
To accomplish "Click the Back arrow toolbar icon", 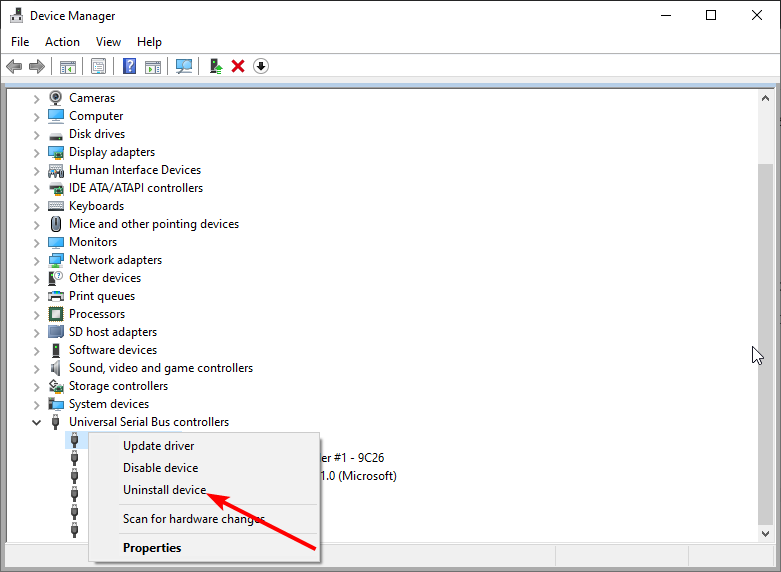I will 14,66.
